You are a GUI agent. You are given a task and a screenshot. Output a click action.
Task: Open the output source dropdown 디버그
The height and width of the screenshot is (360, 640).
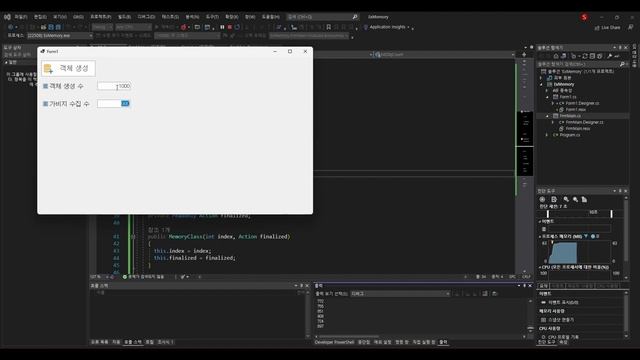point(400,294)
